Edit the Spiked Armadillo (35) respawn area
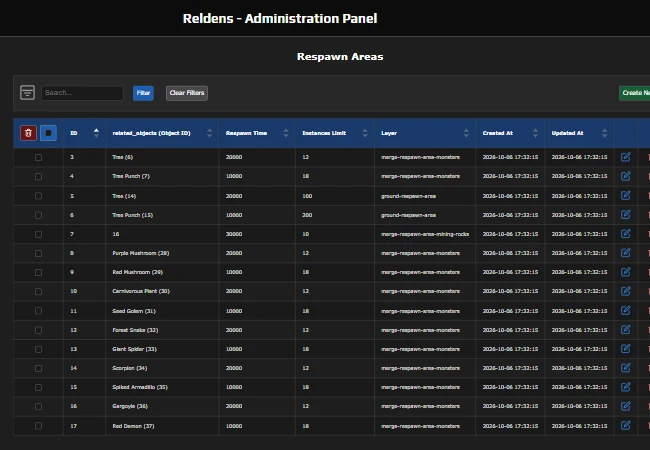Screen dimensions: 650x450 pos(626,387)
